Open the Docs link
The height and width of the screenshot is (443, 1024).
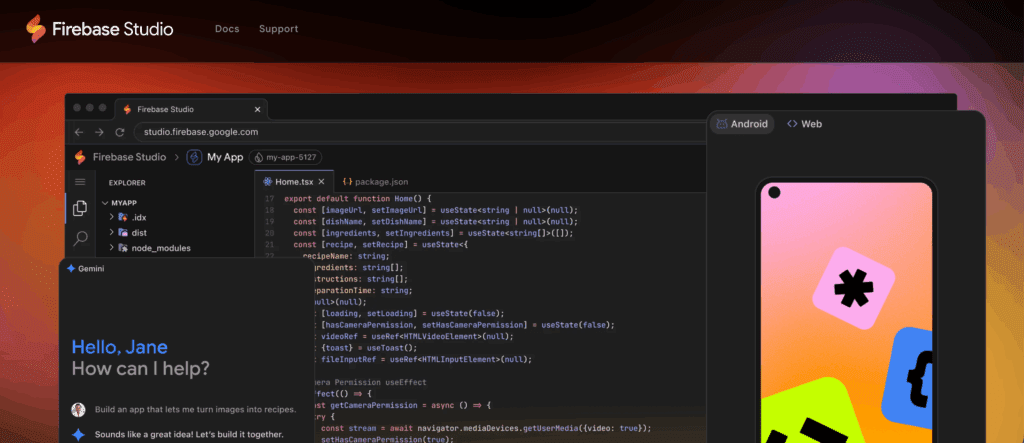pos(227,29)
